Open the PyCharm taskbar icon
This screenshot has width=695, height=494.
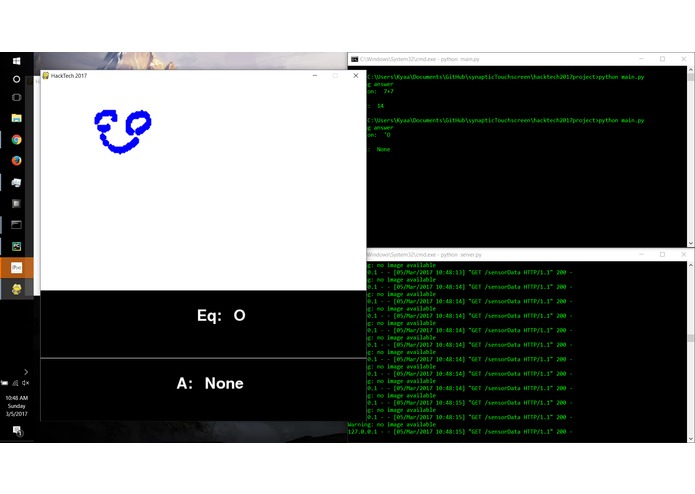click(x=16, y=246)
